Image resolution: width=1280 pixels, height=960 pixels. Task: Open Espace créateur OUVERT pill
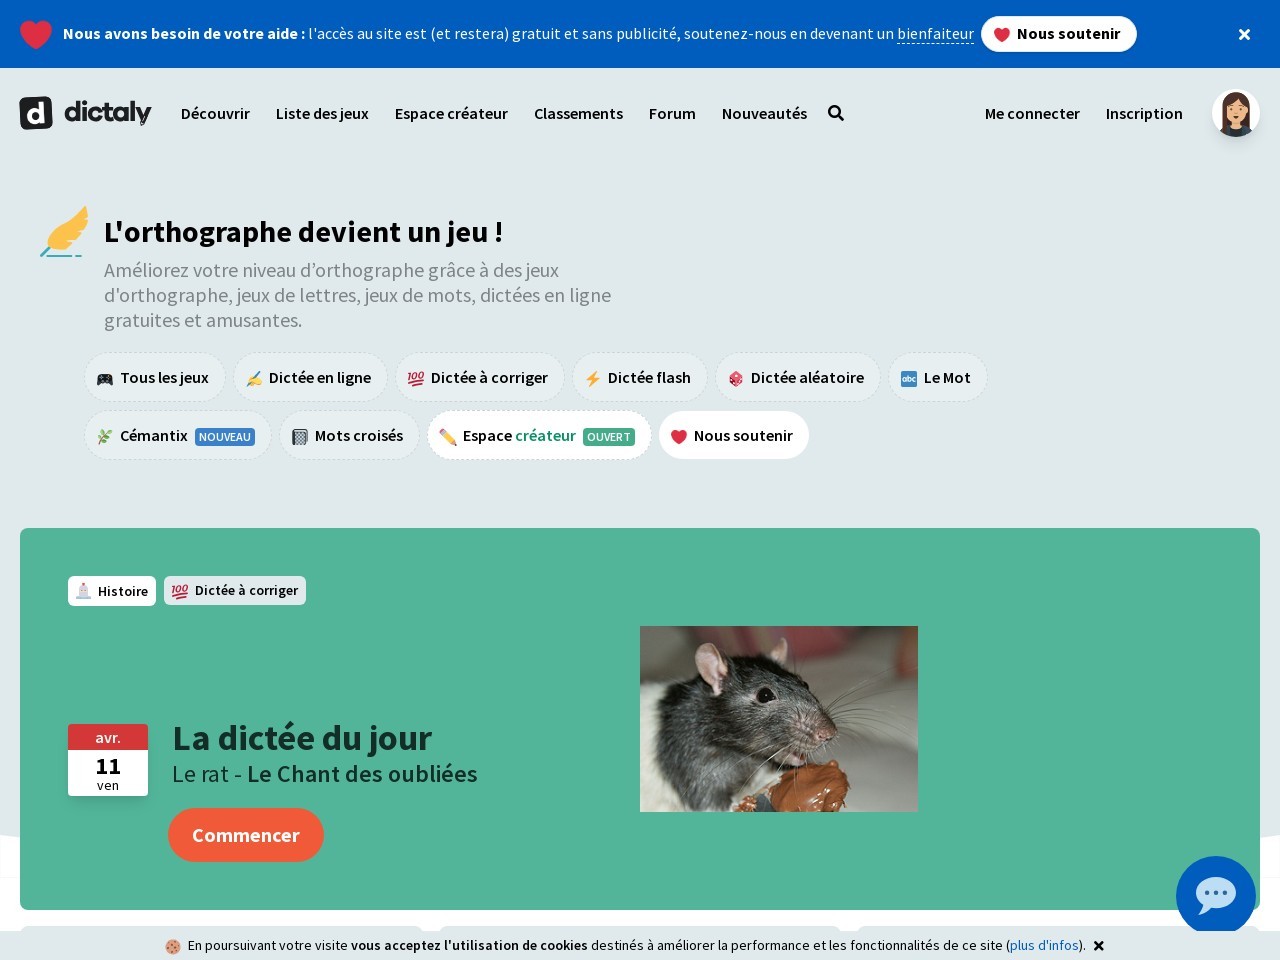point(539,435)
